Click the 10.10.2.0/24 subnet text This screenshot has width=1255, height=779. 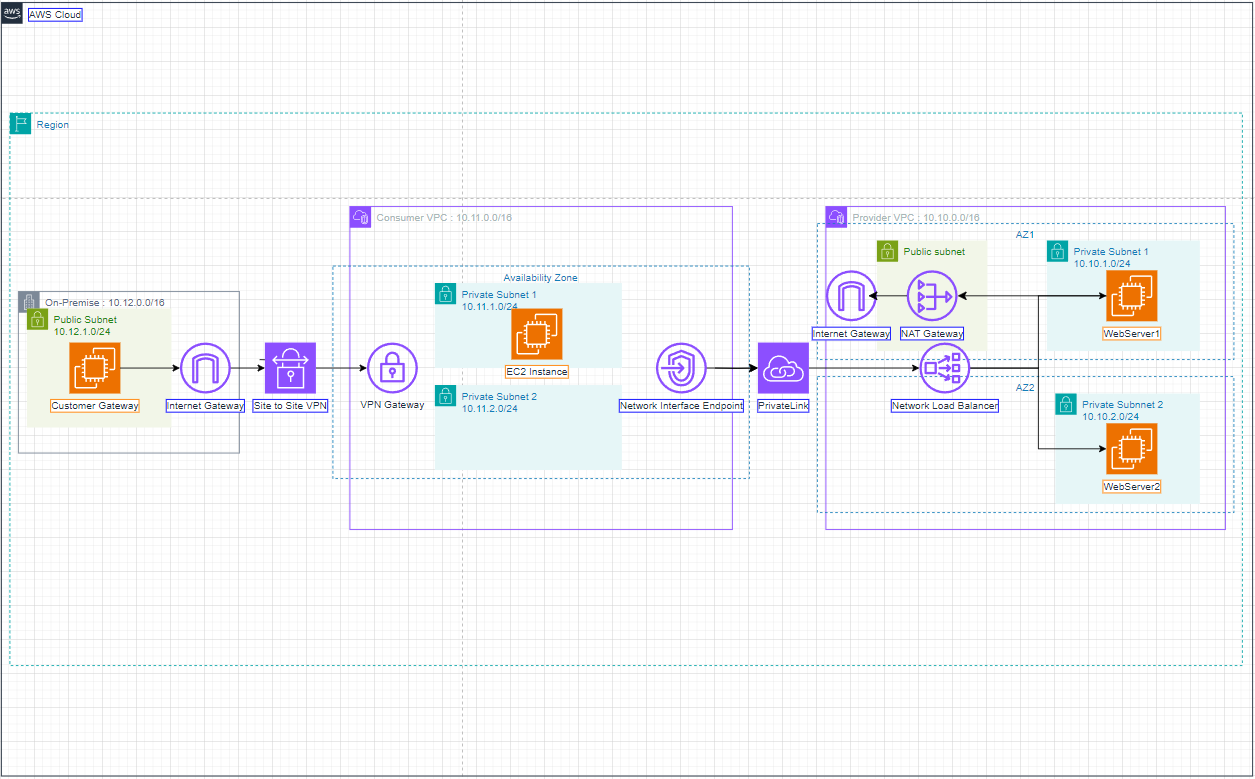click(x=1111, y=416)
